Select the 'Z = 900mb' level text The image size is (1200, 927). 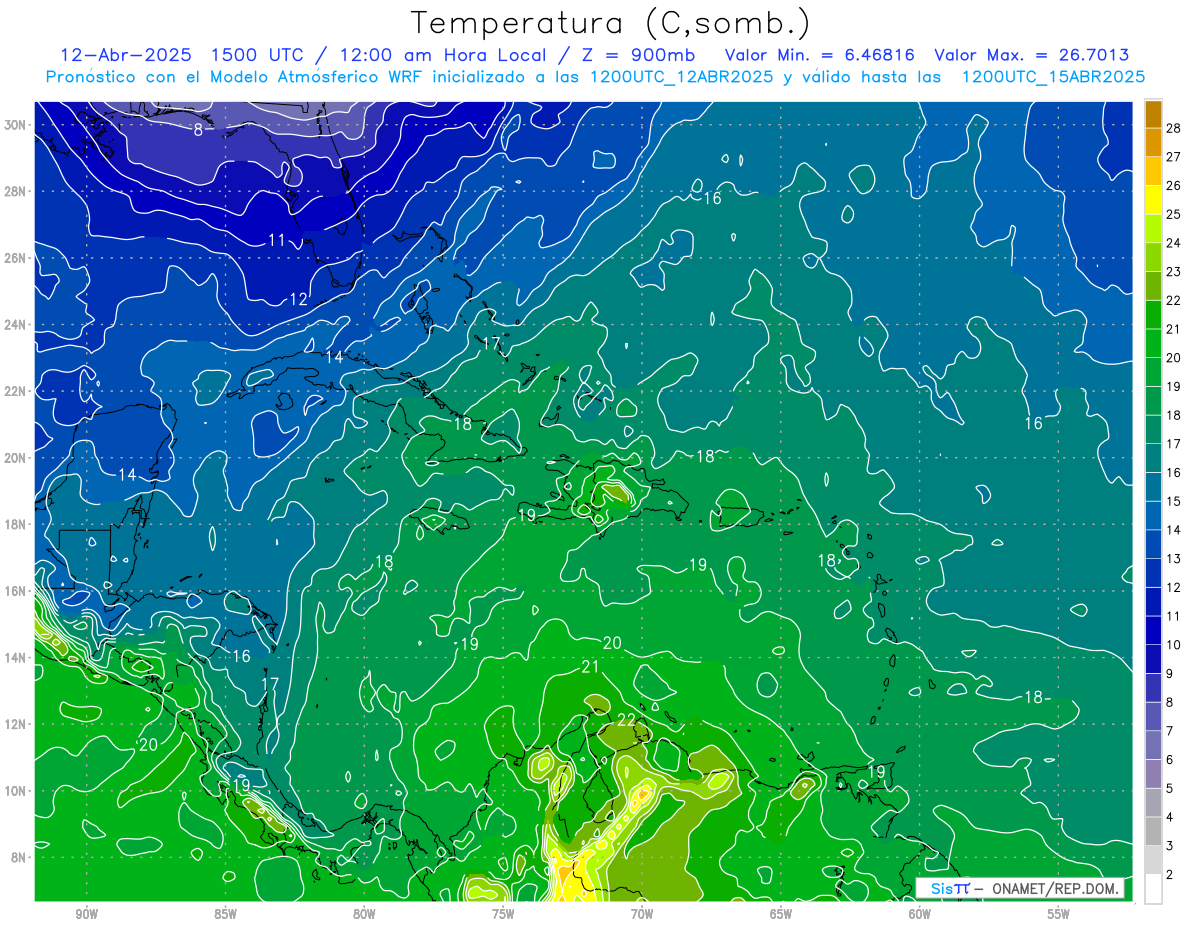click(x=638, y=55)
